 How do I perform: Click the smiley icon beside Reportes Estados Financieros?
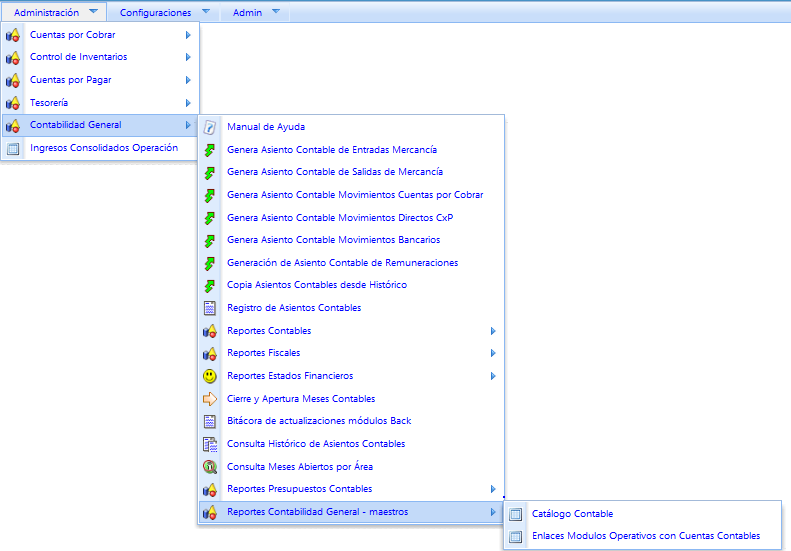coord(210,376)
